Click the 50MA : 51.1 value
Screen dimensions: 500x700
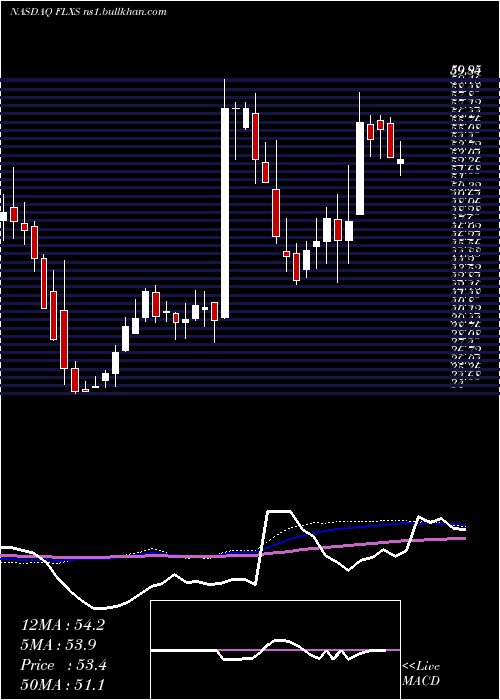coord(62,684)
